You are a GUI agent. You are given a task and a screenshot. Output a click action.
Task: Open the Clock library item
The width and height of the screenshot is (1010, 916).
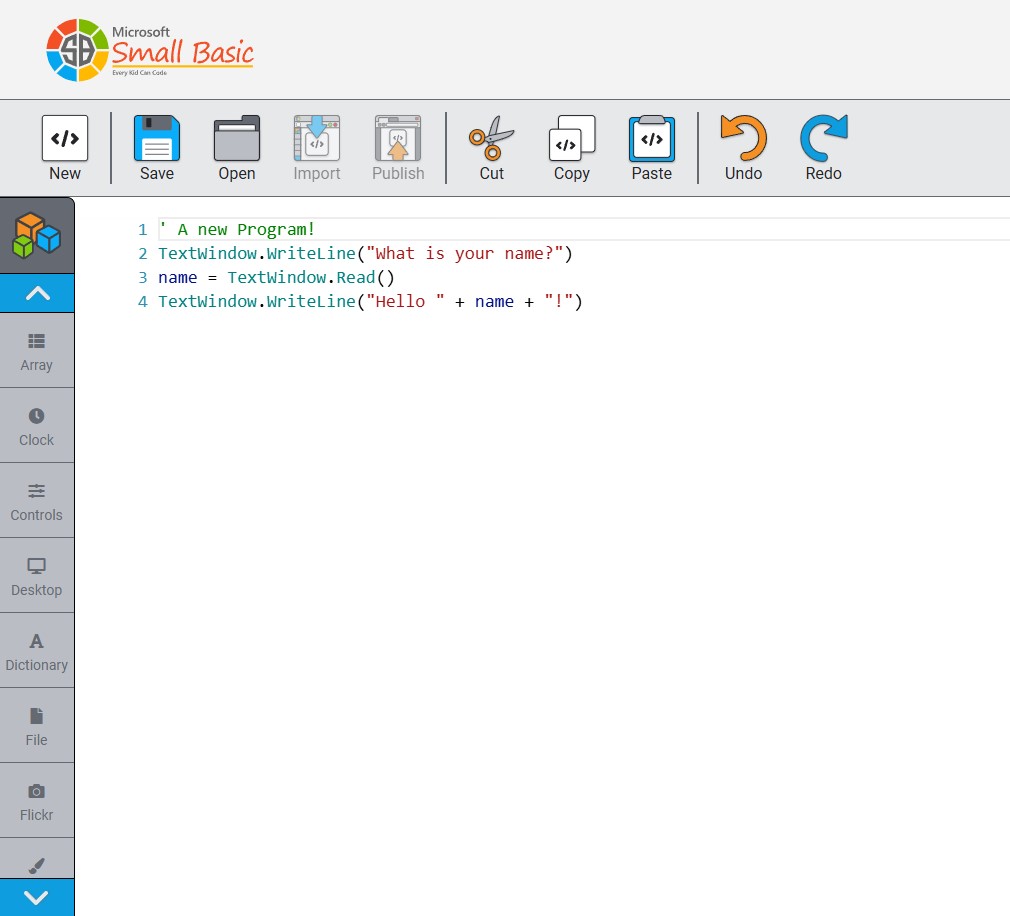tap(37, 426)
